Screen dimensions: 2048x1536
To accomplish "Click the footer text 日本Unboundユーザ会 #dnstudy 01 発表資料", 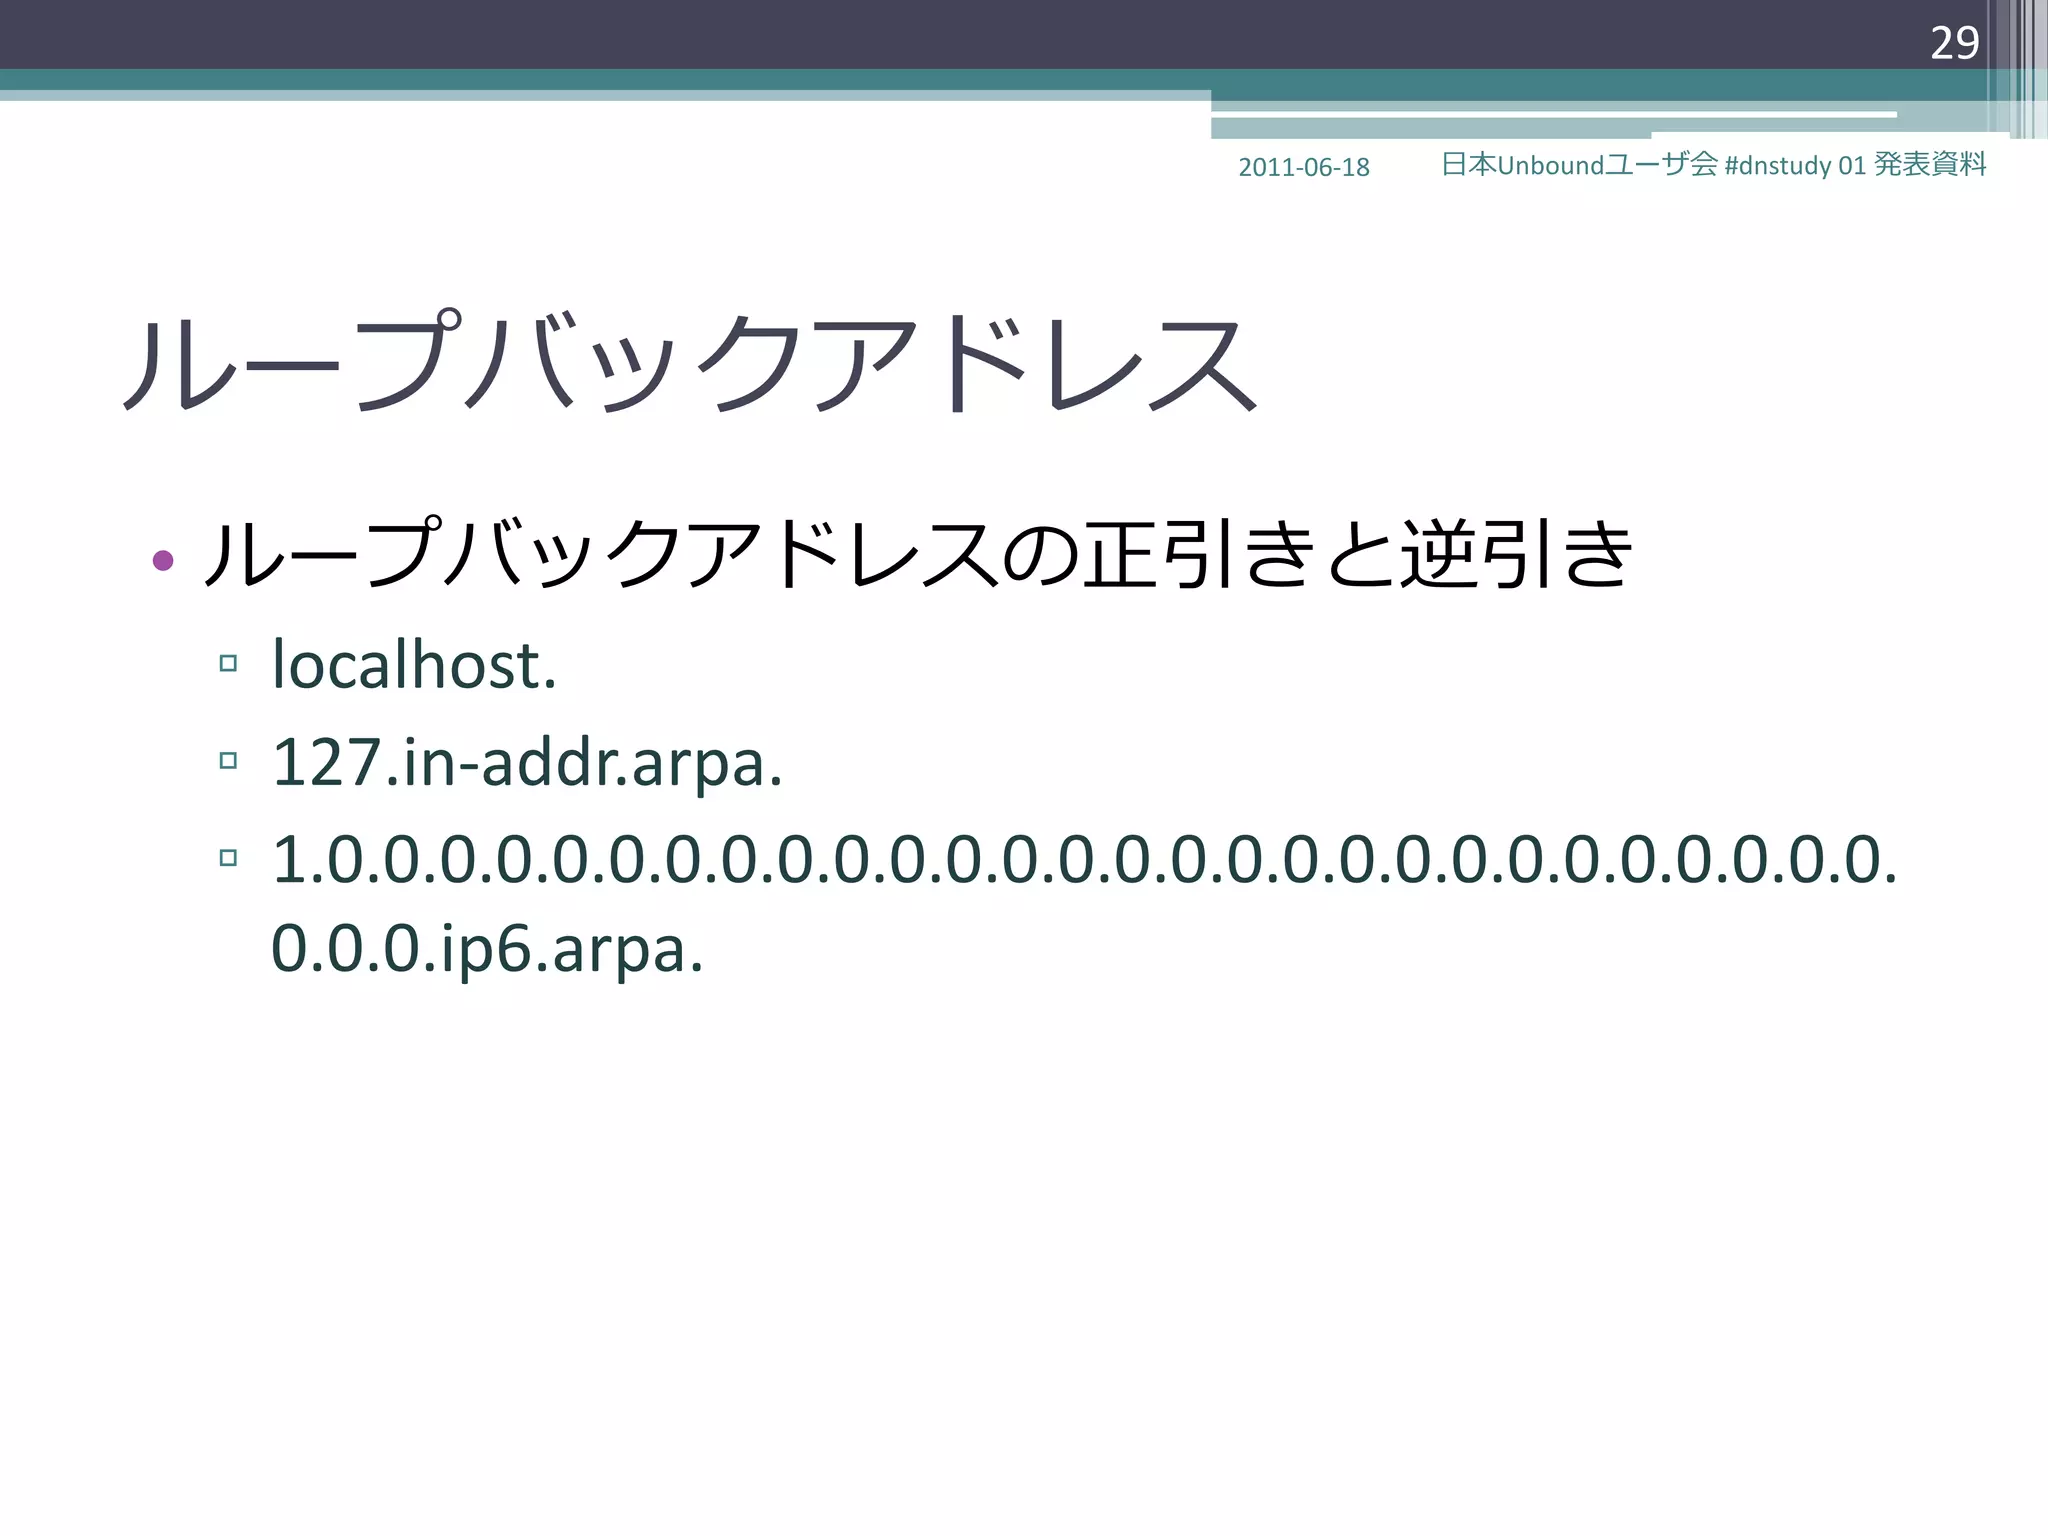I will click(x=1713, y=165).
